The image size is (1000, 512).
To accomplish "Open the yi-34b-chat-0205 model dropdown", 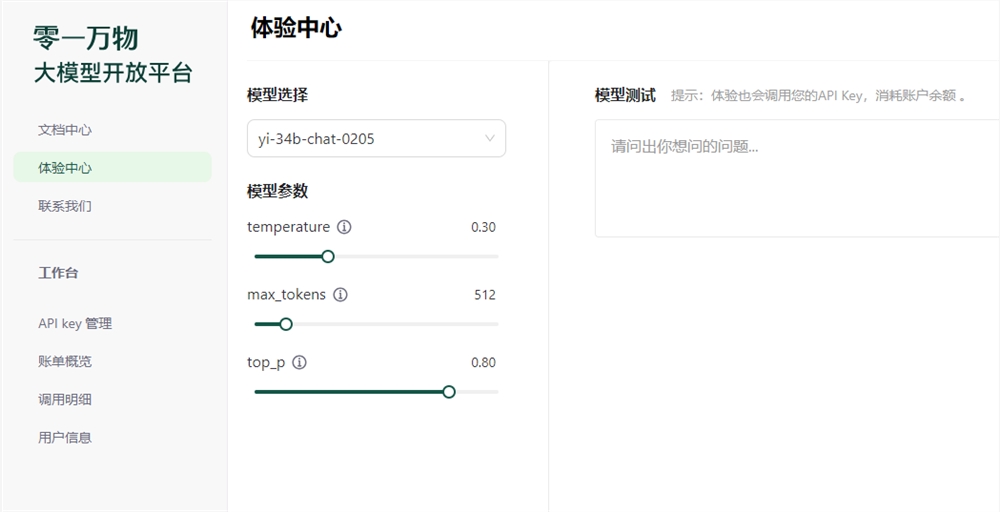I will (375, 139).
